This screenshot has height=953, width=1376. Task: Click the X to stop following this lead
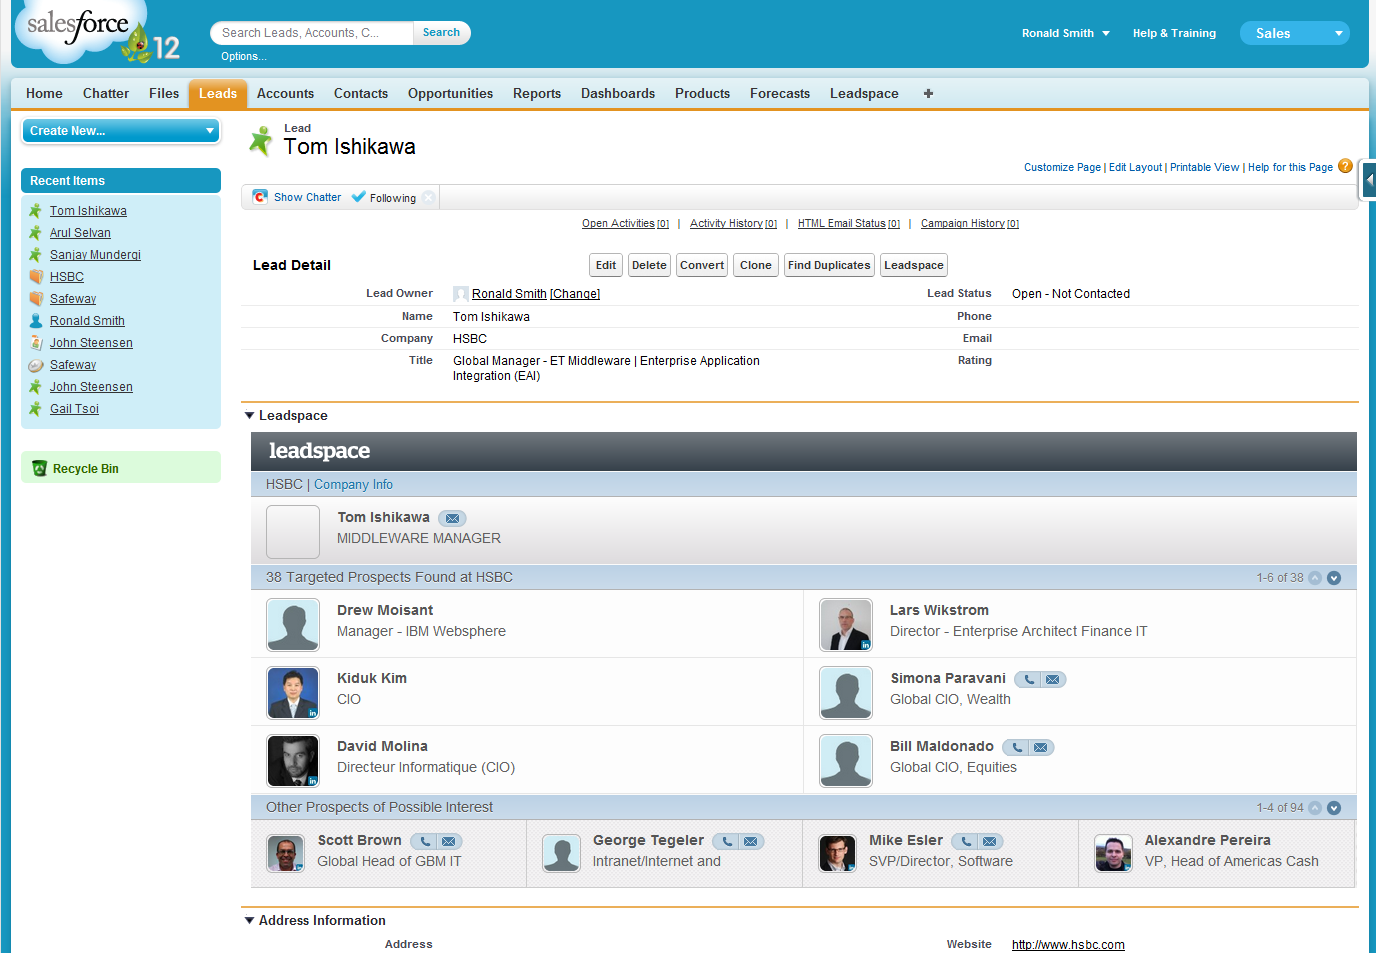point(428,197)
